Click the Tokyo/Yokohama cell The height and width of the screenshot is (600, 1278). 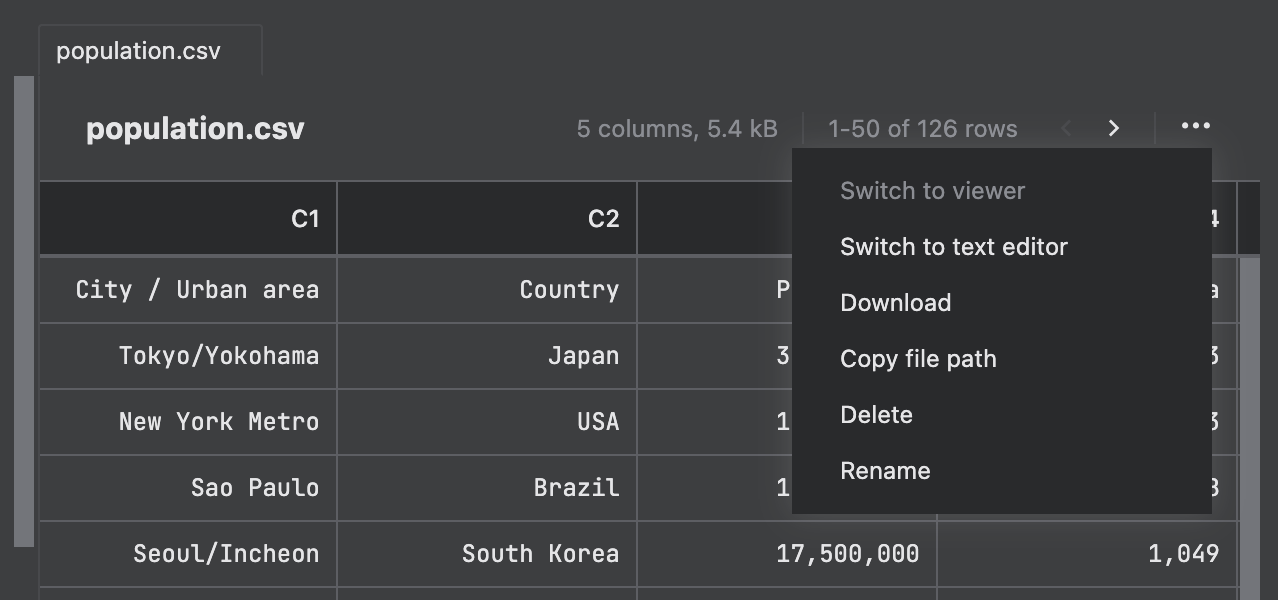point(187,356)
